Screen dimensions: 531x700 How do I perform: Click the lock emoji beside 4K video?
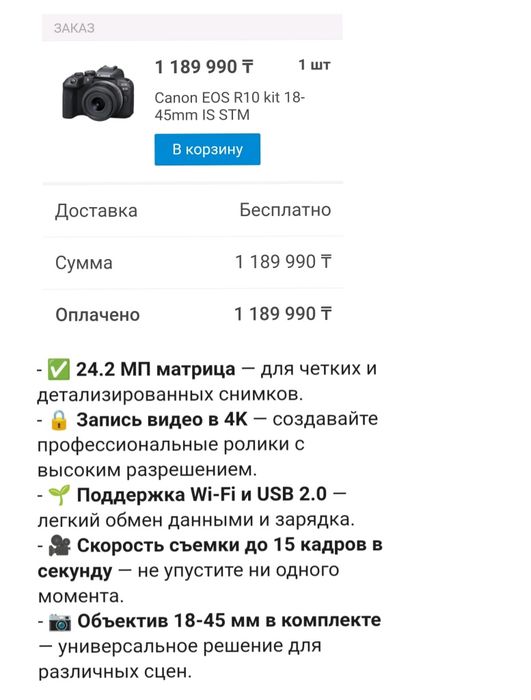click(59, 420)
